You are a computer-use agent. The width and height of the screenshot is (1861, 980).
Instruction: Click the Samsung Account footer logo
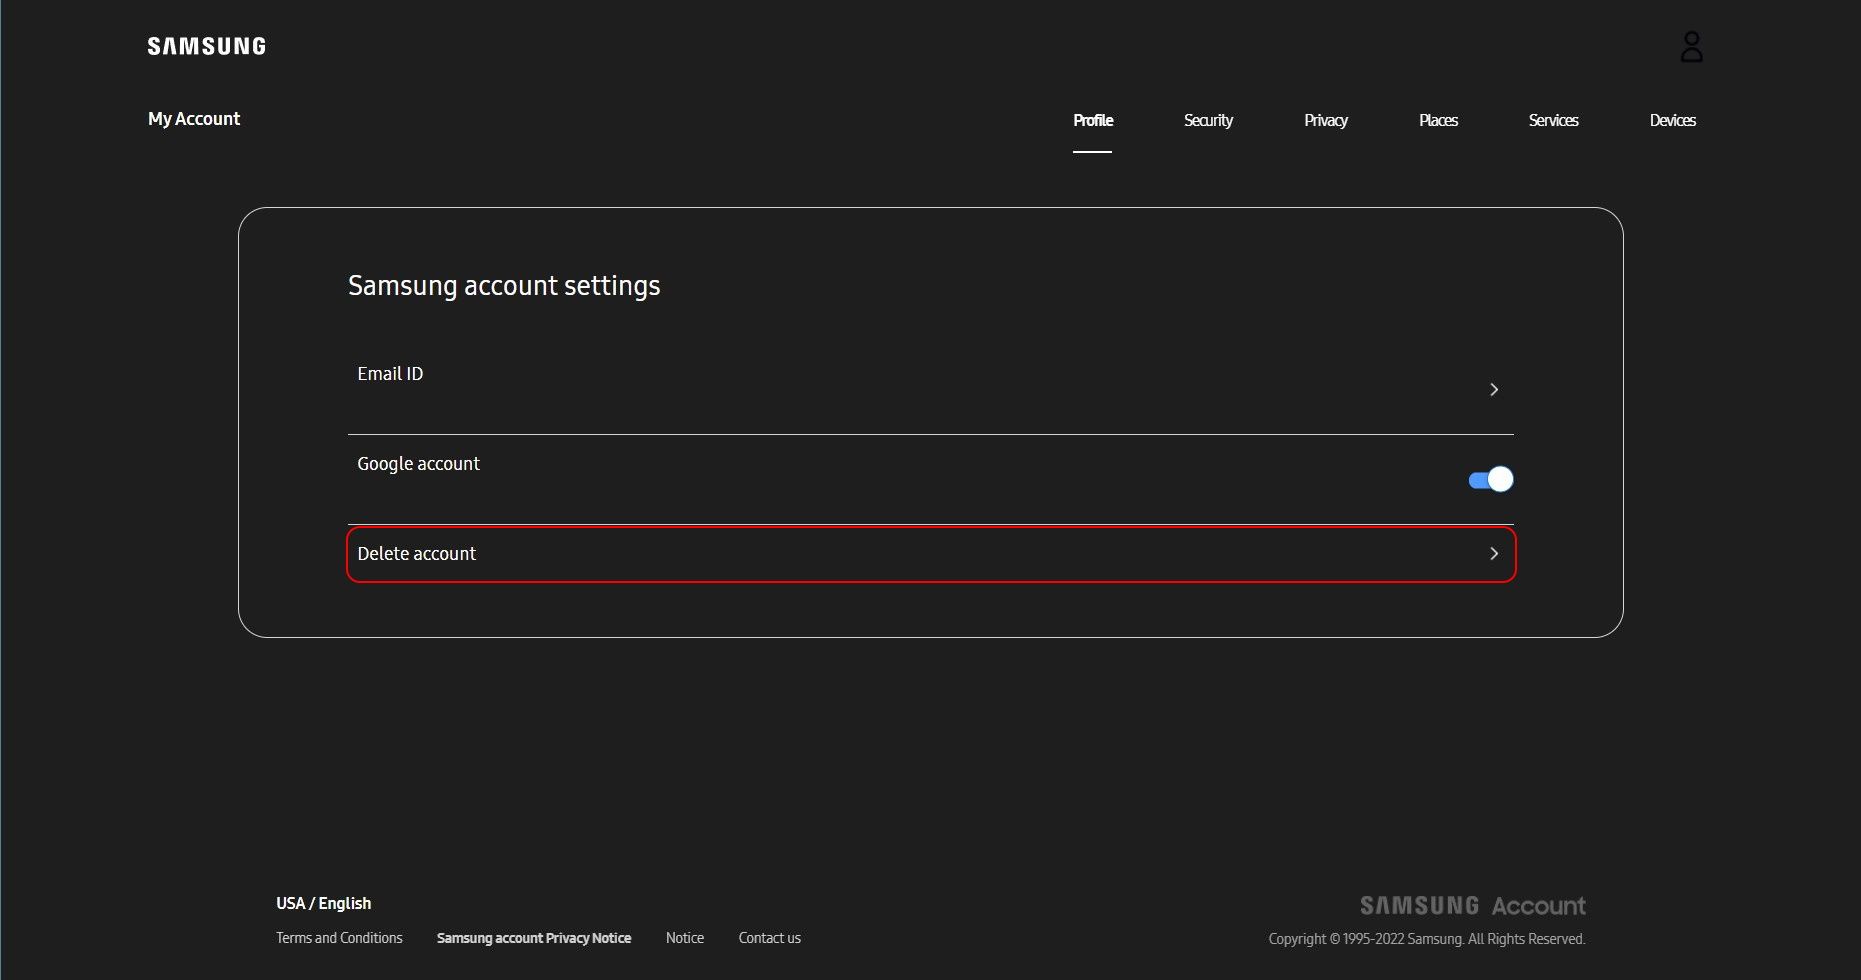[x=1472, y=906]
